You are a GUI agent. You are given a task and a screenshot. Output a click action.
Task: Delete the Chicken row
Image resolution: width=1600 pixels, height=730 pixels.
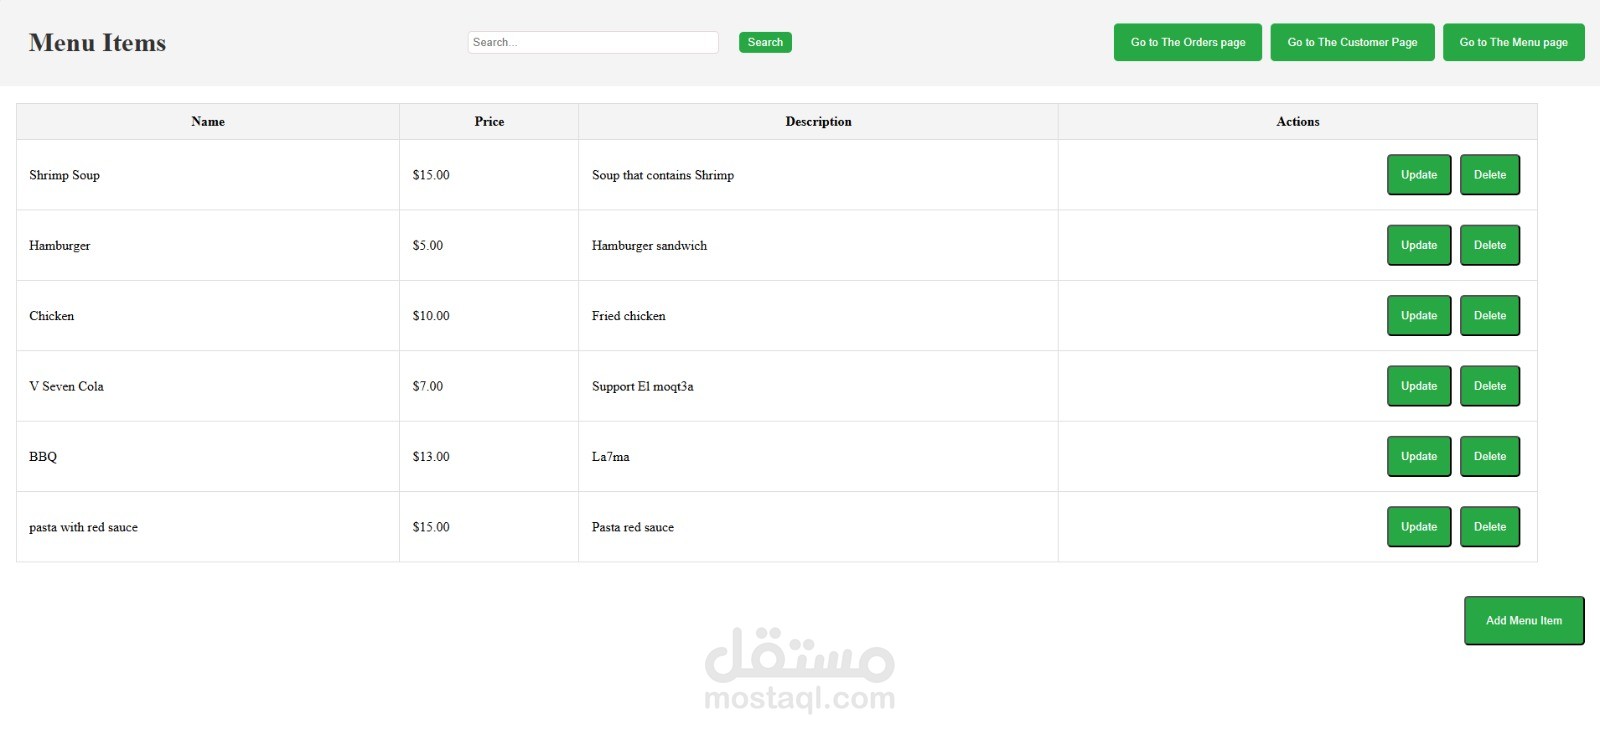pos(1490,316)
